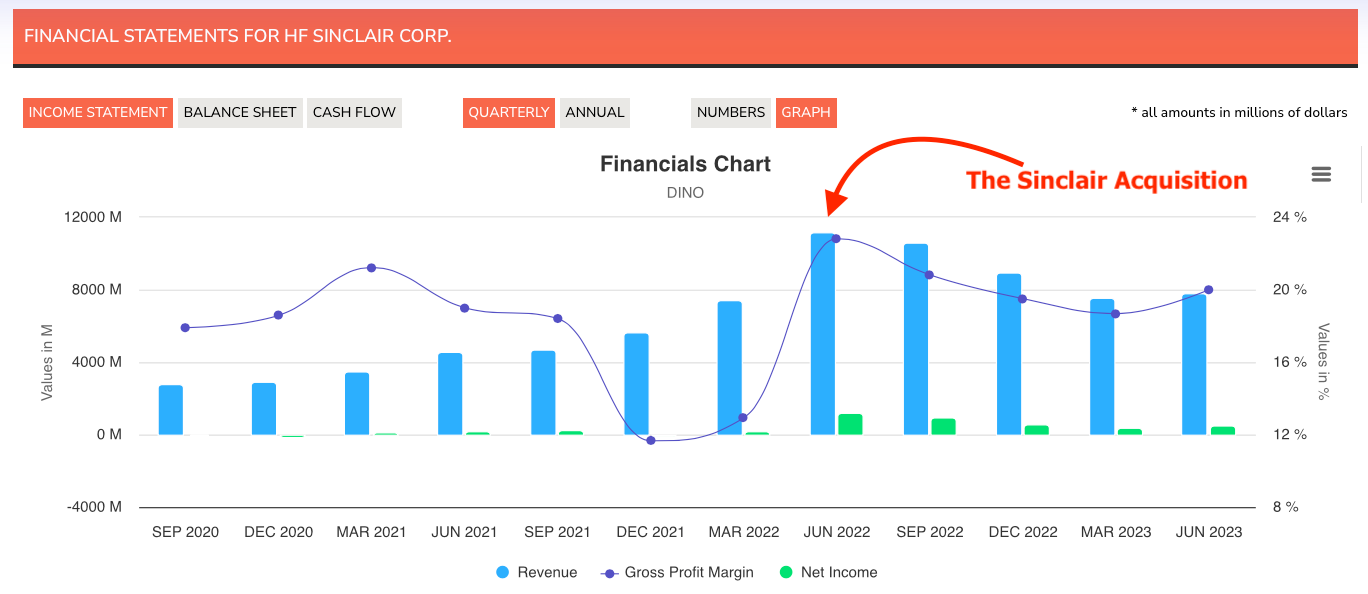The height and width of the screenshot is (594, 1368).
Task: Open the CASH FLOW statement
Action: pos(354,112)
